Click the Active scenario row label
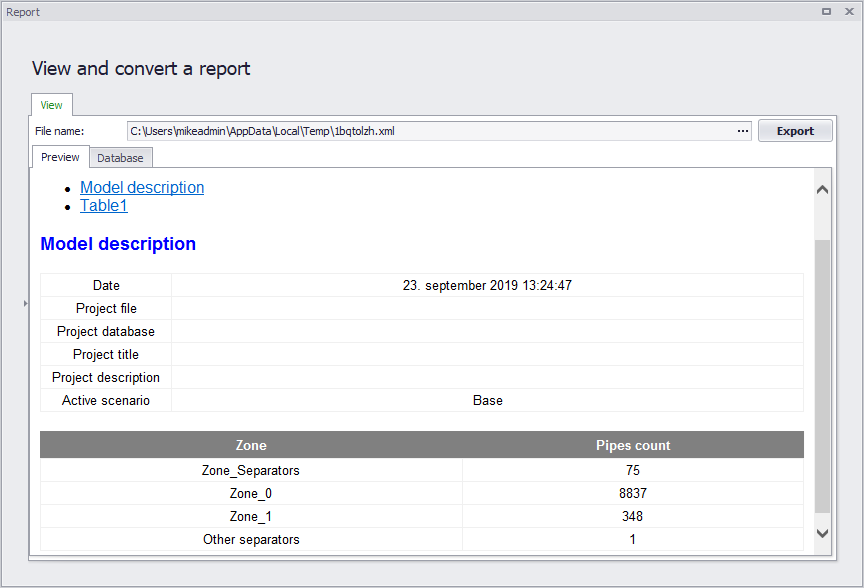 click(x=106, y=401)
